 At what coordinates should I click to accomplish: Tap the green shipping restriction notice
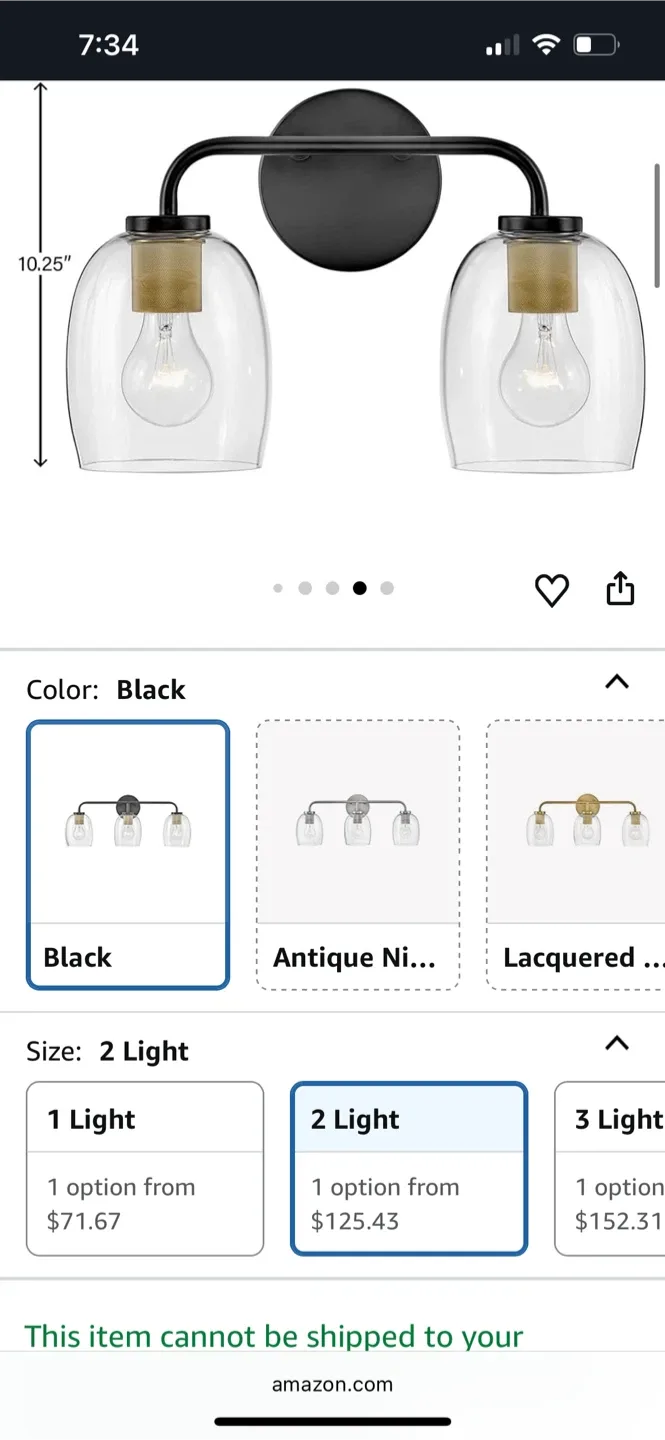pos(274,1336)
